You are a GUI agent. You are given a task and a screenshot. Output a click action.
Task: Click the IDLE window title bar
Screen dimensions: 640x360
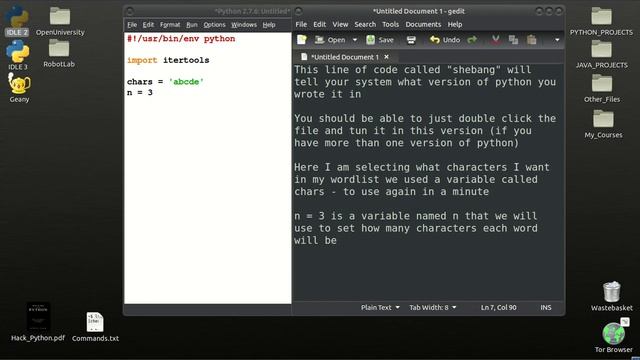click(x=208, y=11)
